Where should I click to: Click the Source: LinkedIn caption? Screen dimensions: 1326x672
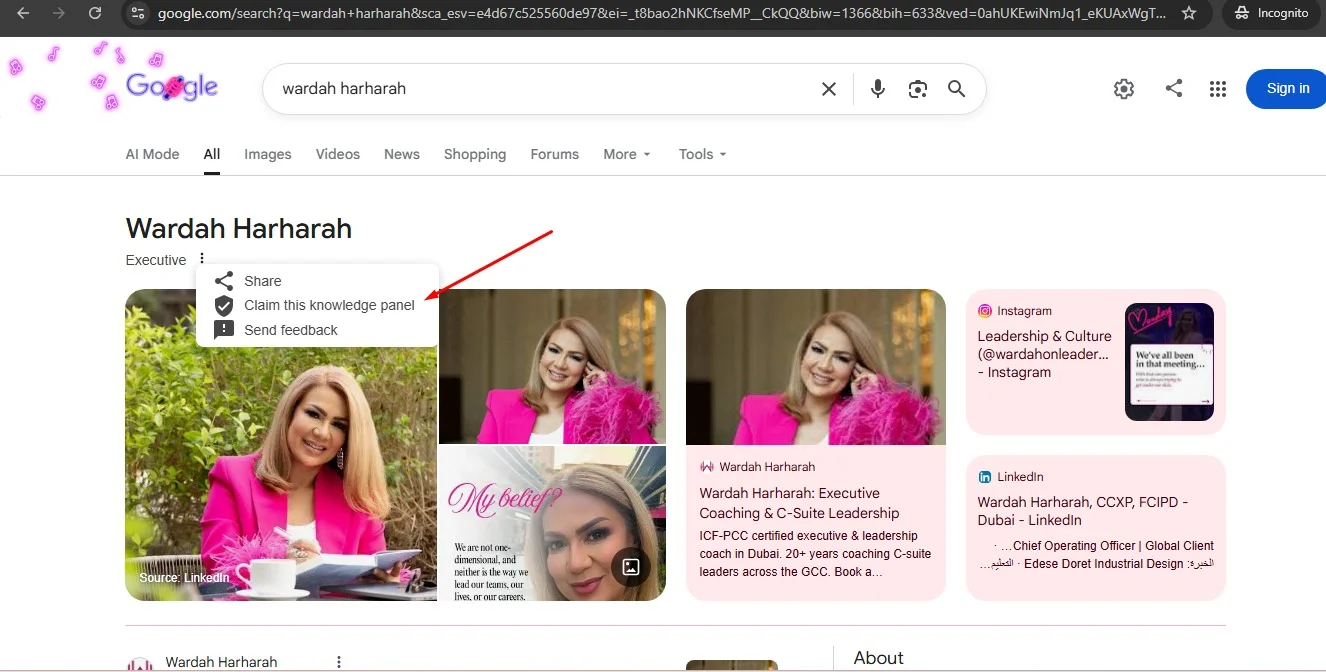click(x=184, y=578)
